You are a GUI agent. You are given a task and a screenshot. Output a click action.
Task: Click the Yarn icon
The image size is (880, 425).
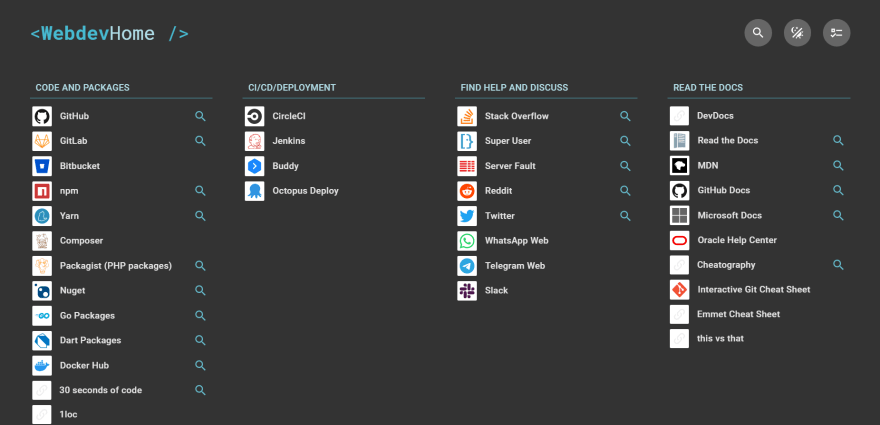coord(42,216)
